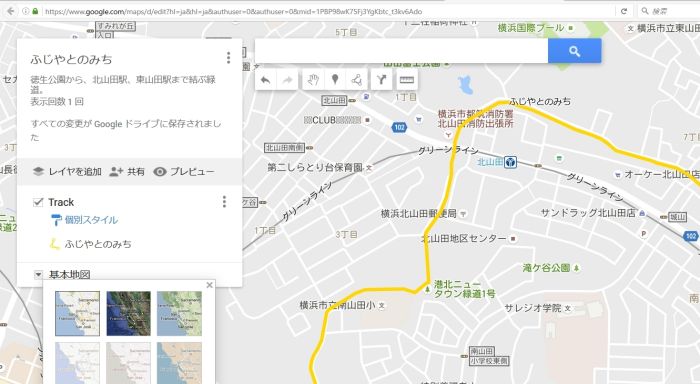Image resolution: width=700 pixels, height=384 pixels.
Task: Click プレビュー preview button
Action: (184, 171)
